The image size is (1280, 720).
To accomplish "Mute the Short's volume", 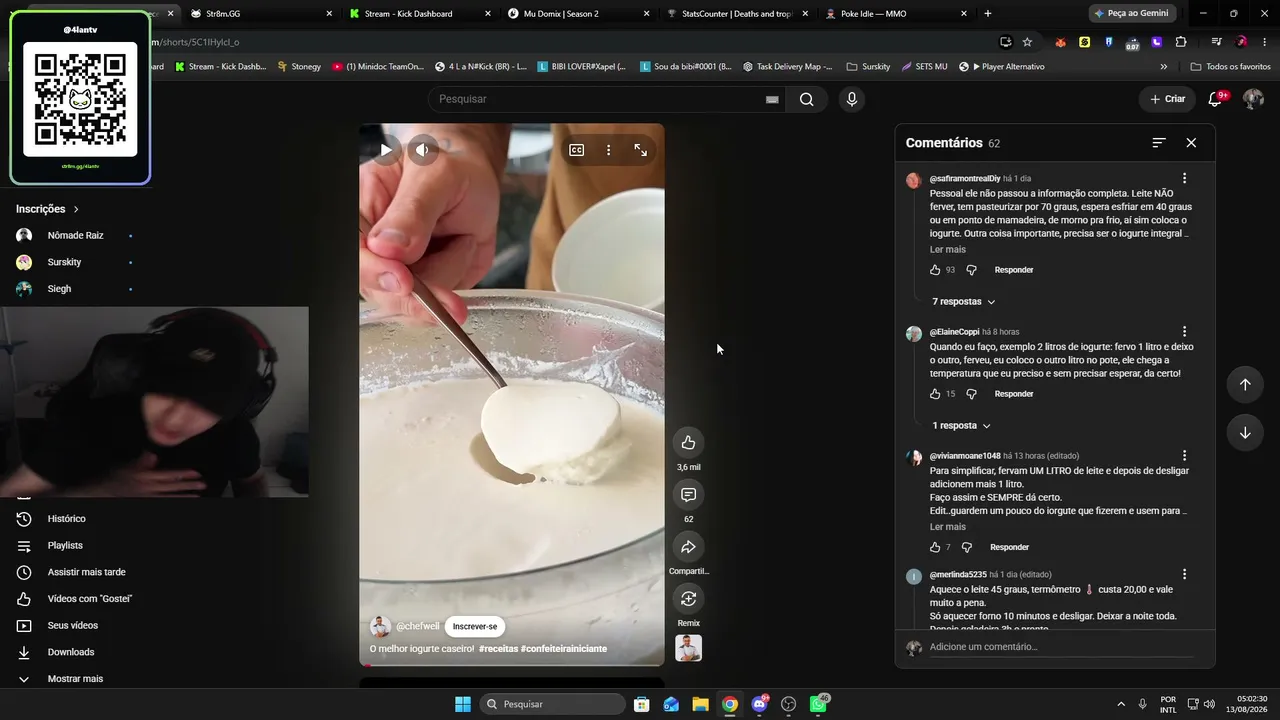I will 423,150.
